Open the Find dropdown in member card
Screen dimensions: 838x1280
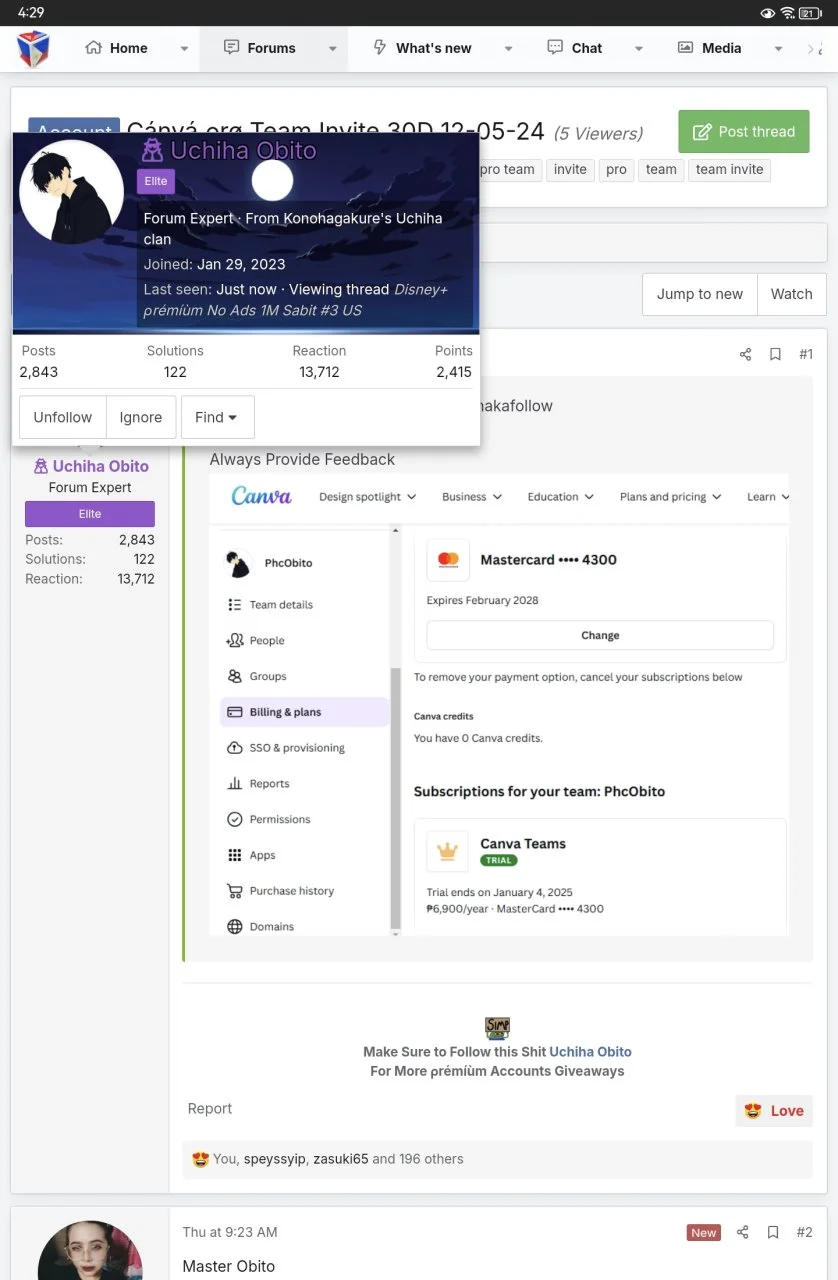(x=217, y=417)
